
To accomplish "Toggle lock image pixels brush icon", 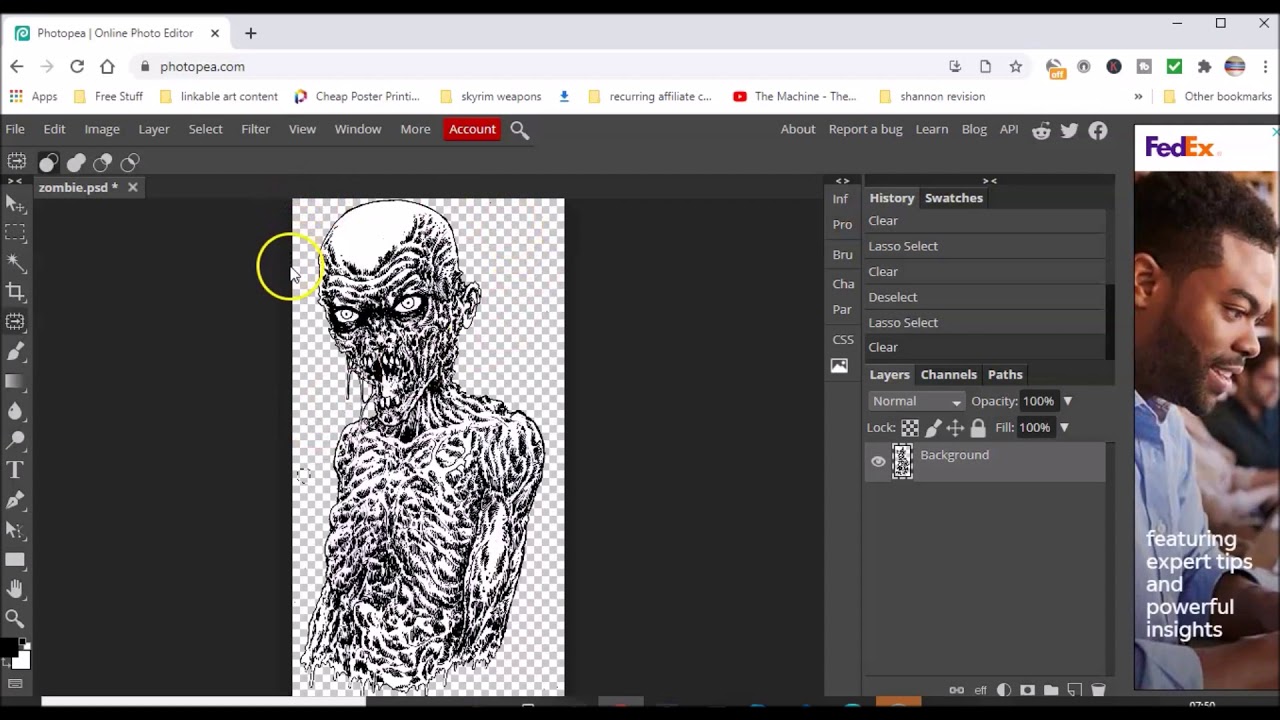I will click(933, 428).
